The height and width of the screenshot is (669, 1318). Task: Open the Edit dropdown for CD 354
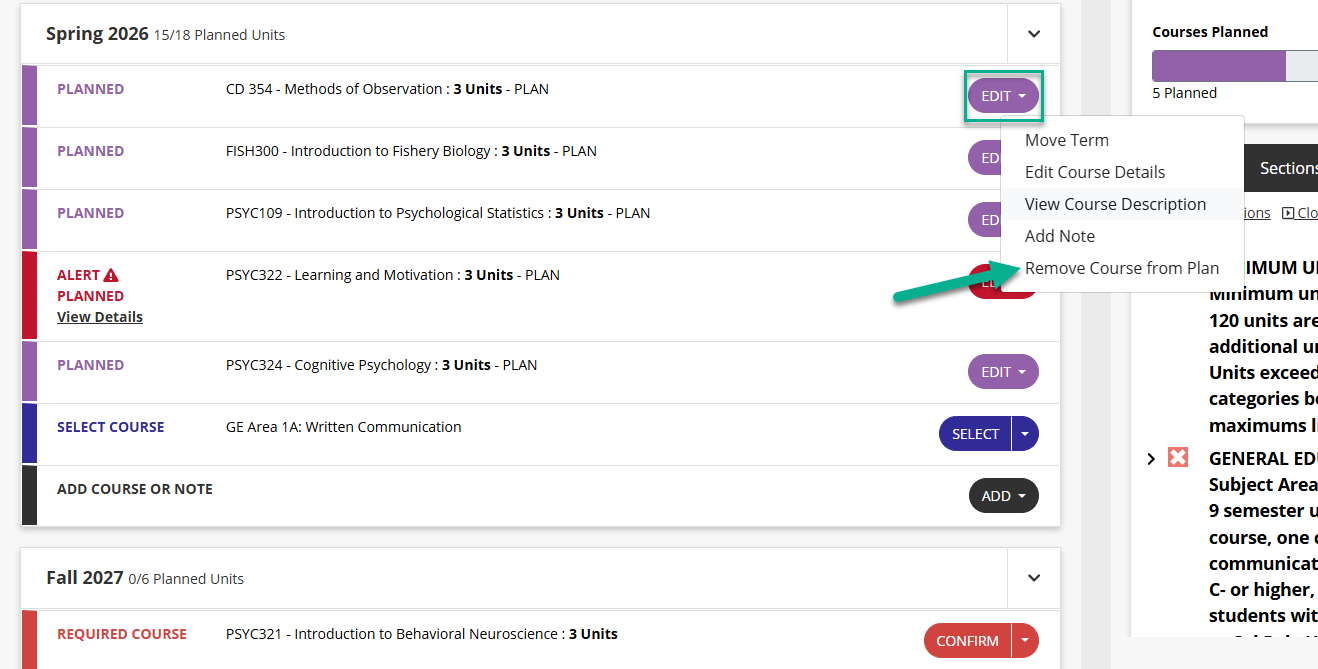(x=1003, y=96)
